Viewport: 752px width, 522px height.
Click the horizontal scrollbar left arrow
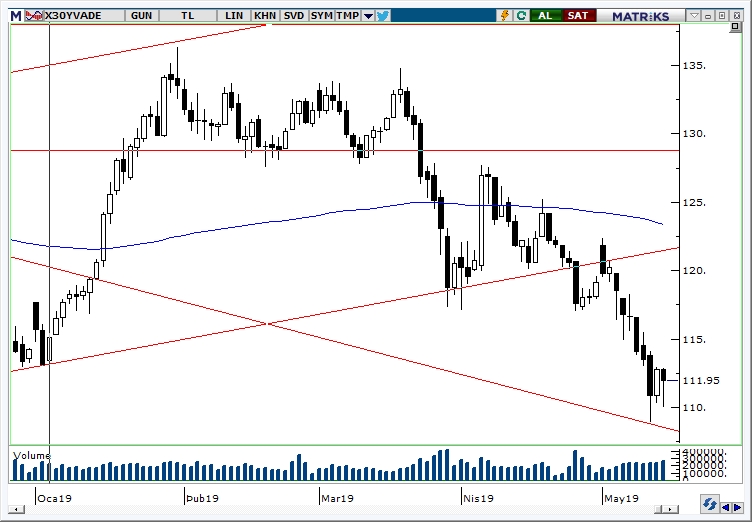pyautogui.click(x=16, y=509)
